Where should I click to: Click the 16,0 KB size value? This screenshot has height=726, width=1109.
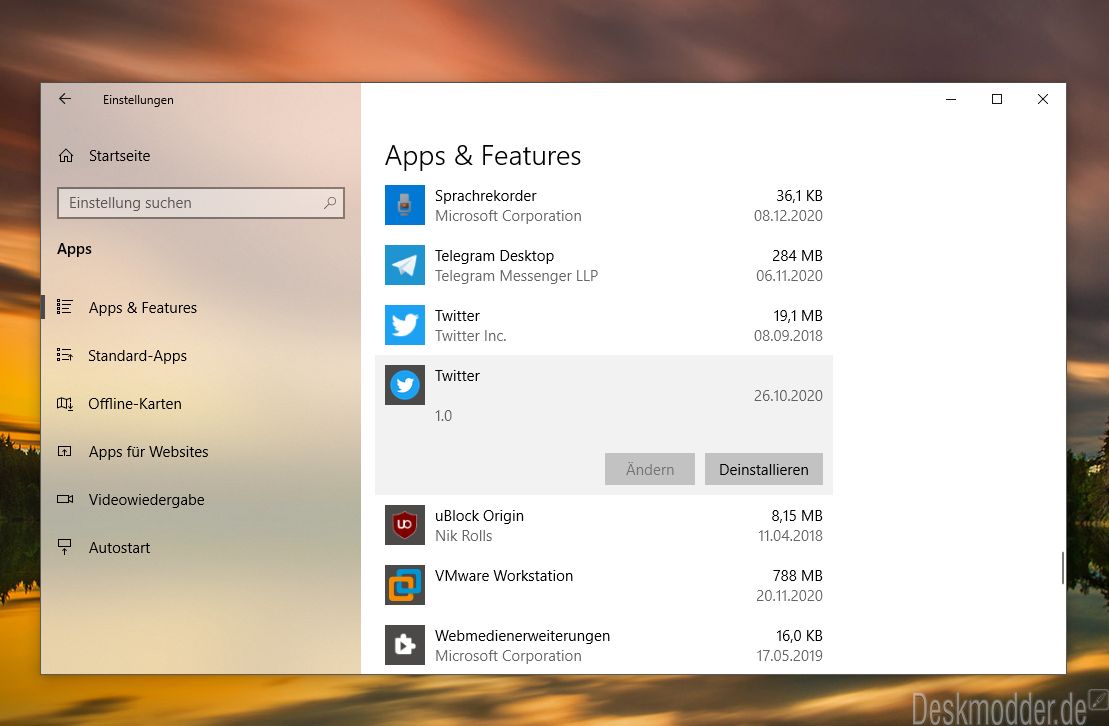click(799, 636)
